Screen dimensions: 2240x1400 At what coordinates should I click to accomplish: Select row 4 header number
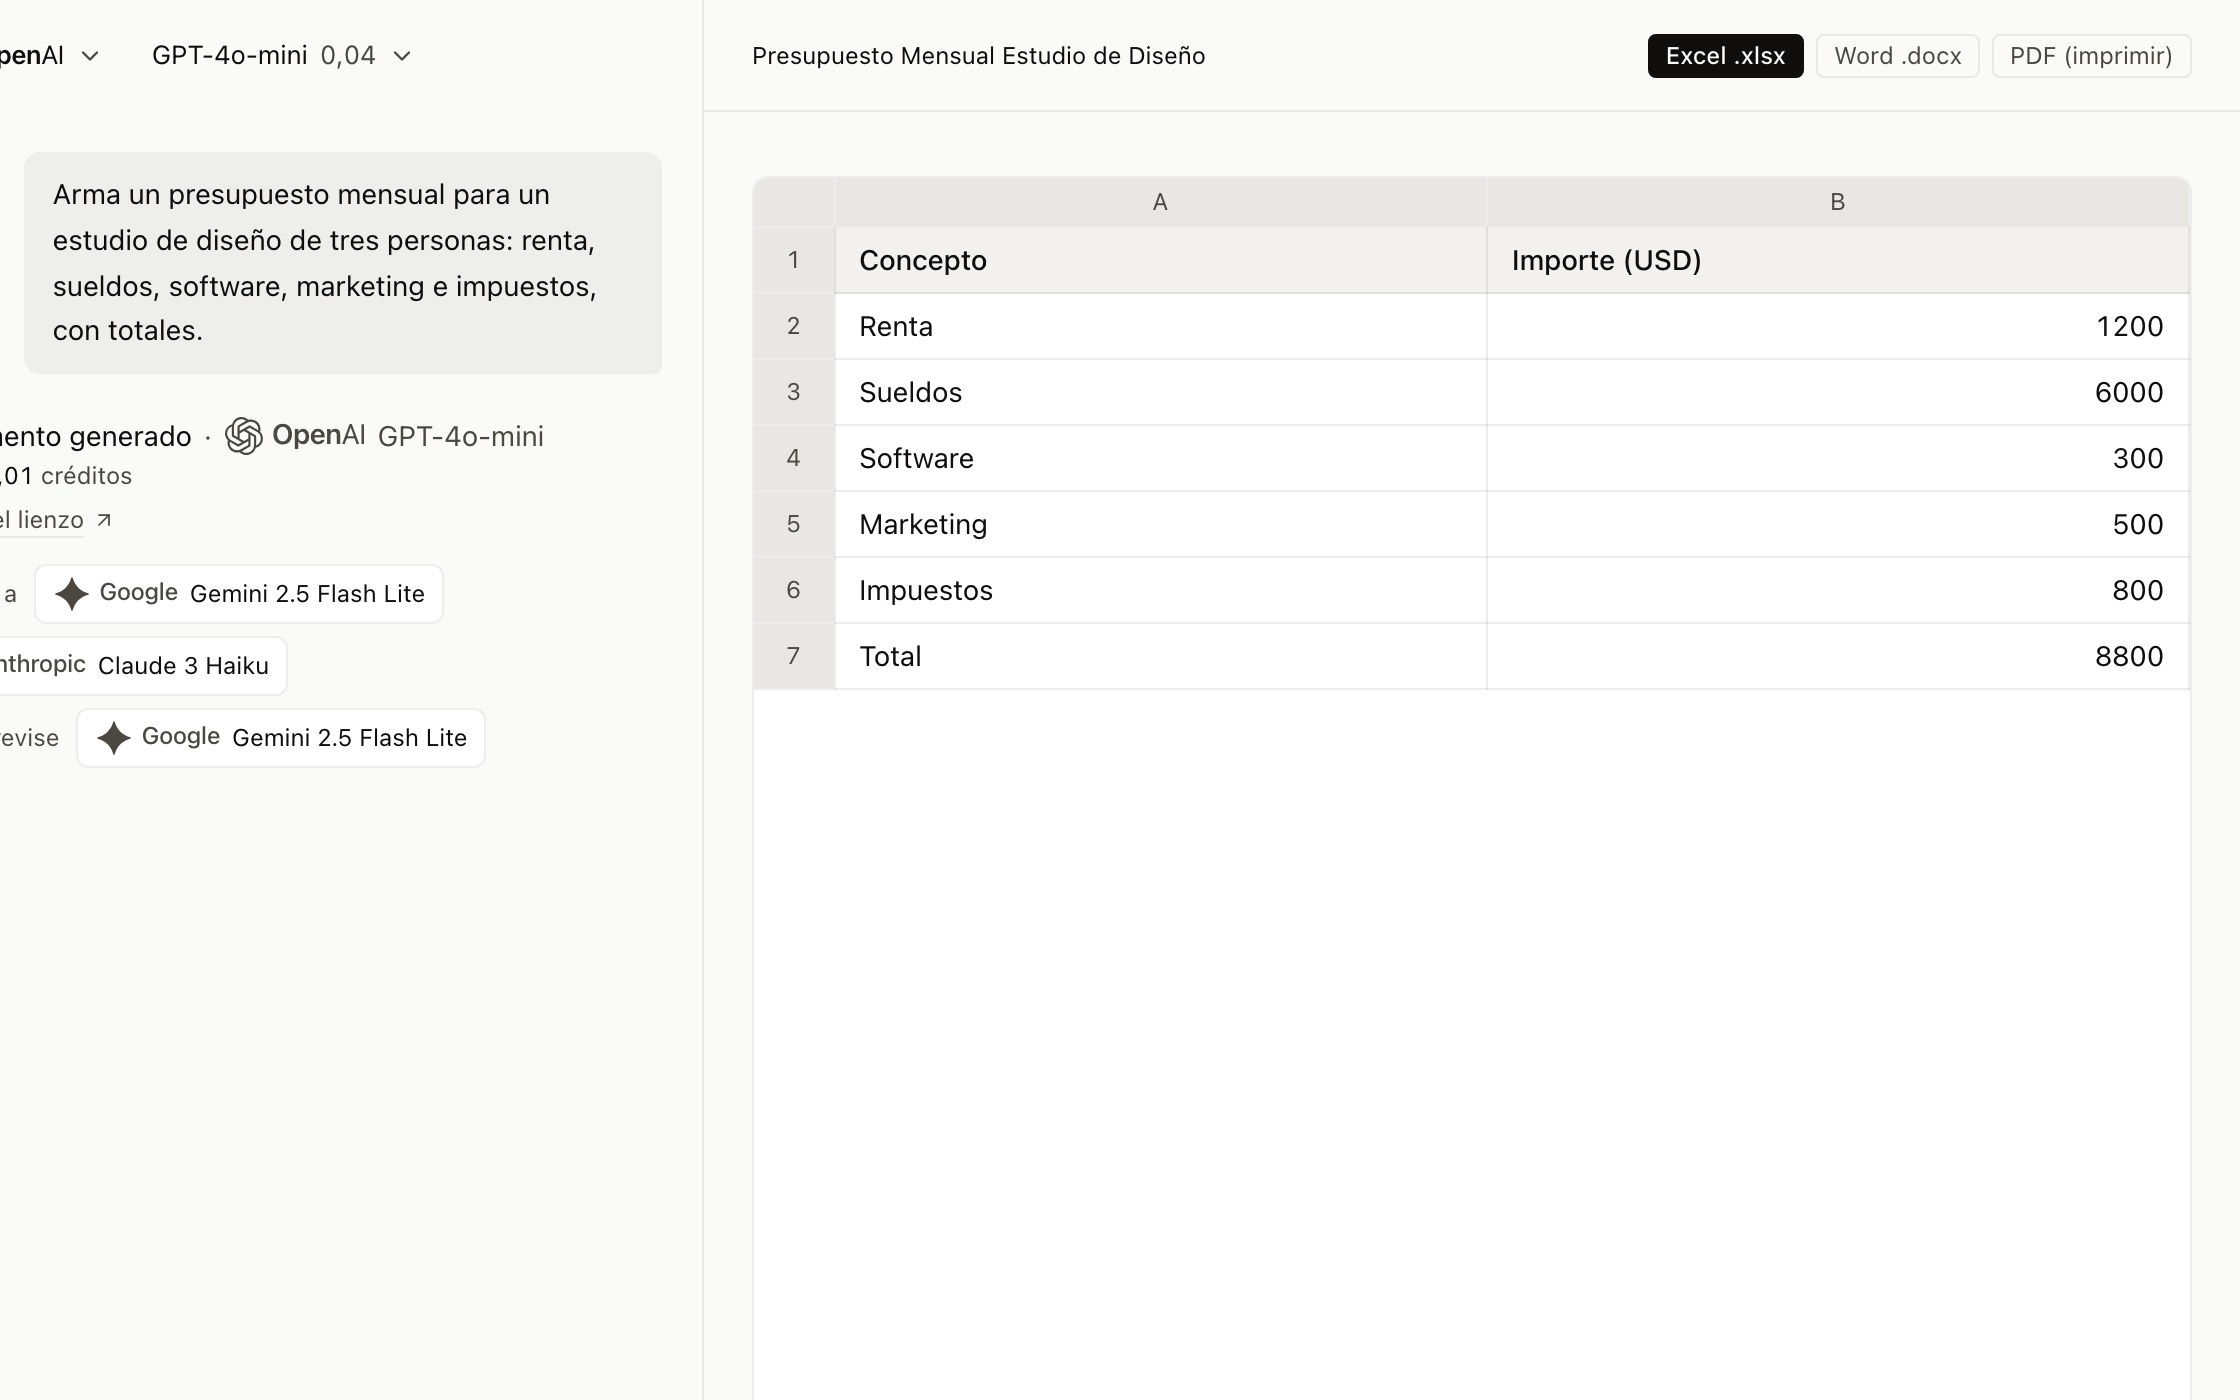coord(794,458)
